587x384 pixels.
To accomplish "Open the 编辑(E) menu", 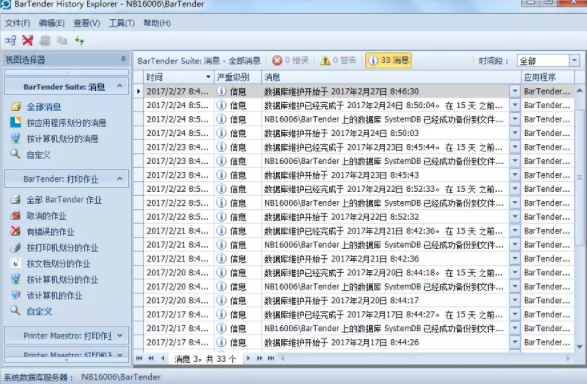I will pyautogui.click(x=52, y=23).
